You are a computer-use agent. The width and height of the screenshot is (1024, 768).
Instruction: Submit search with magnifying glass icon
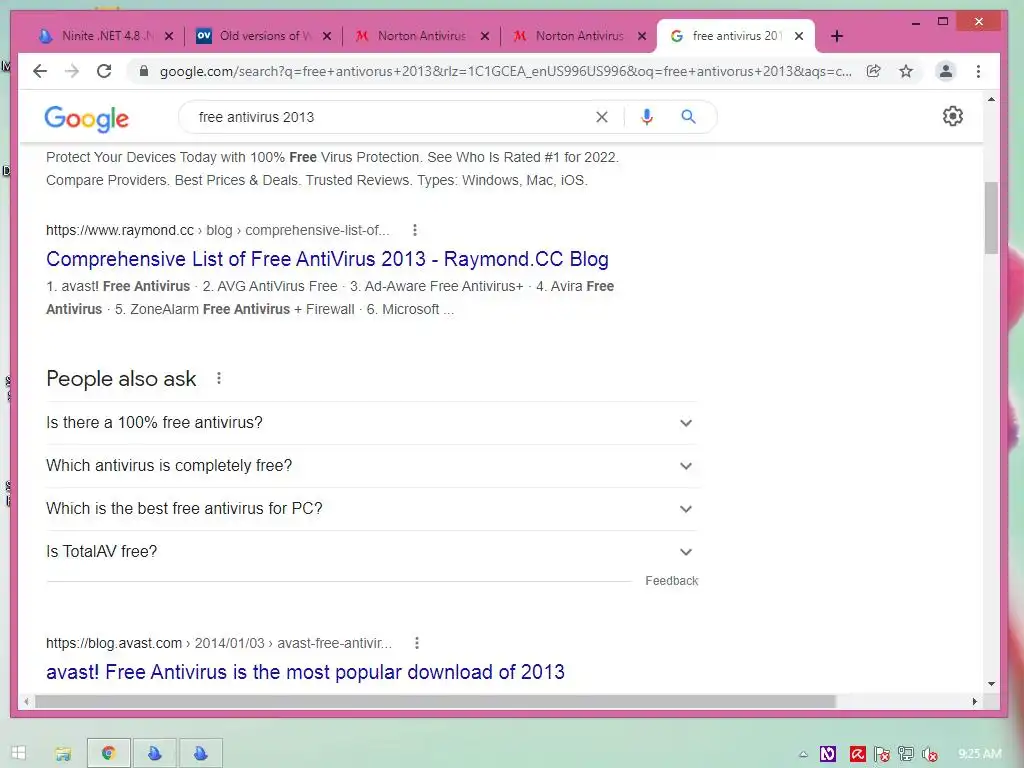click(688, 117)
